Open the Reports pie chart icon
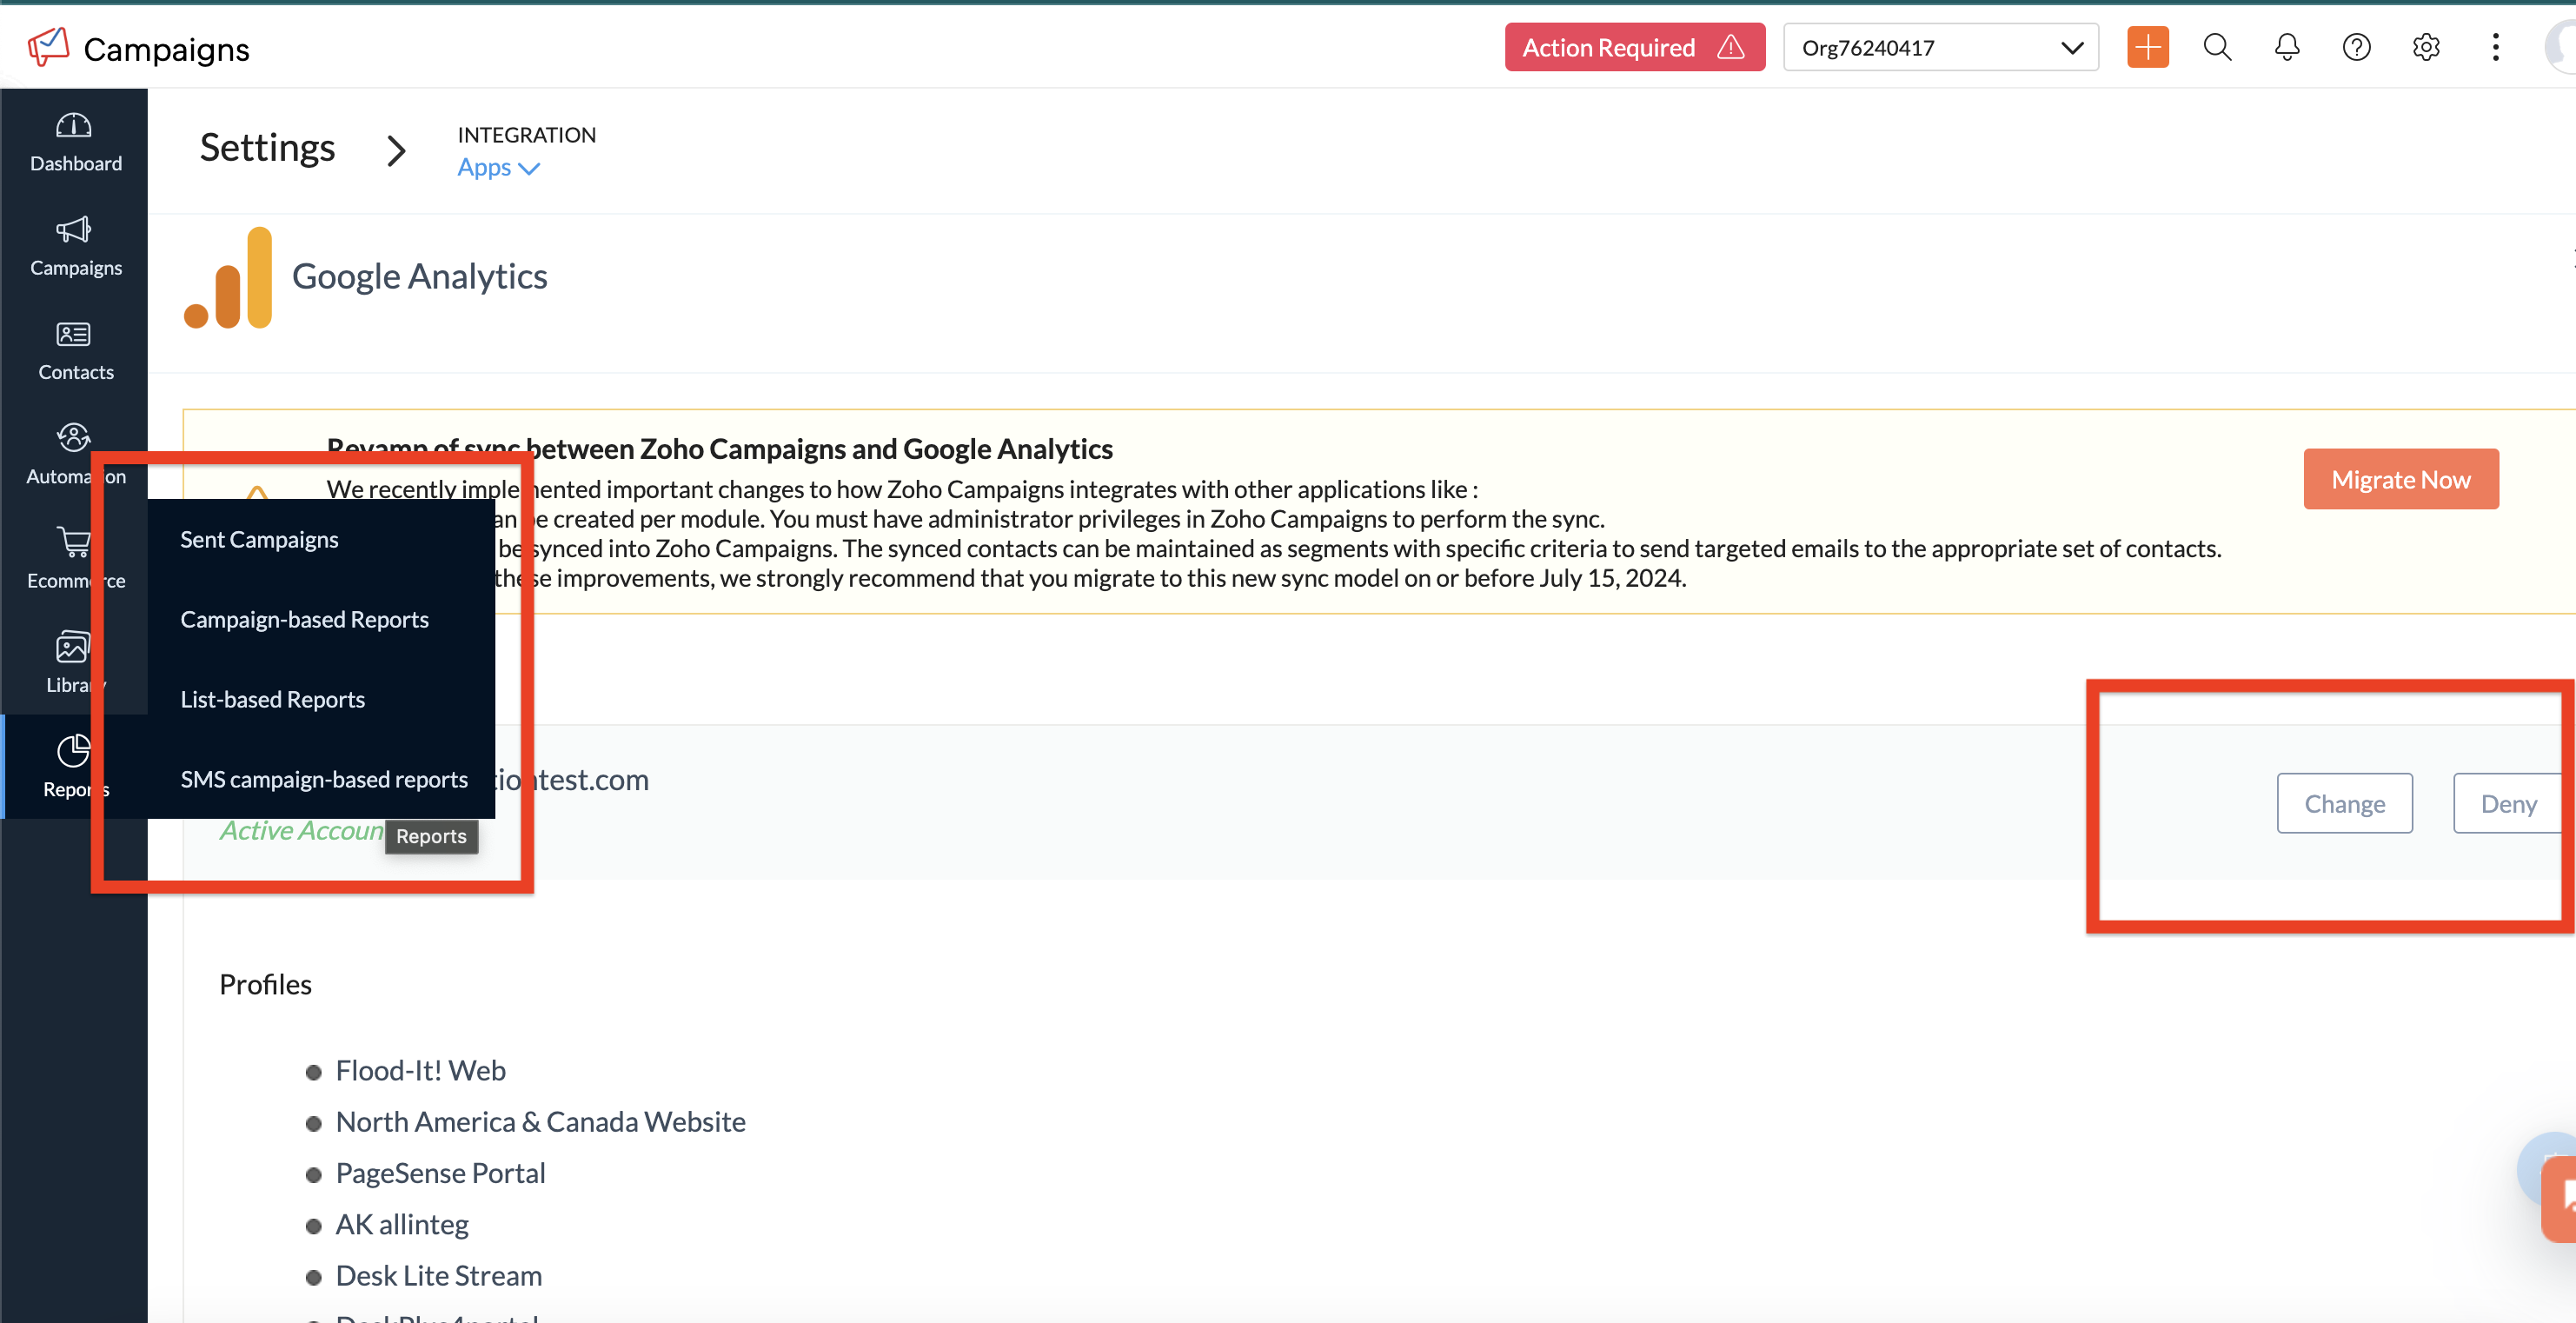This screenshot has height=1323, width=2576. coord(72,764)
